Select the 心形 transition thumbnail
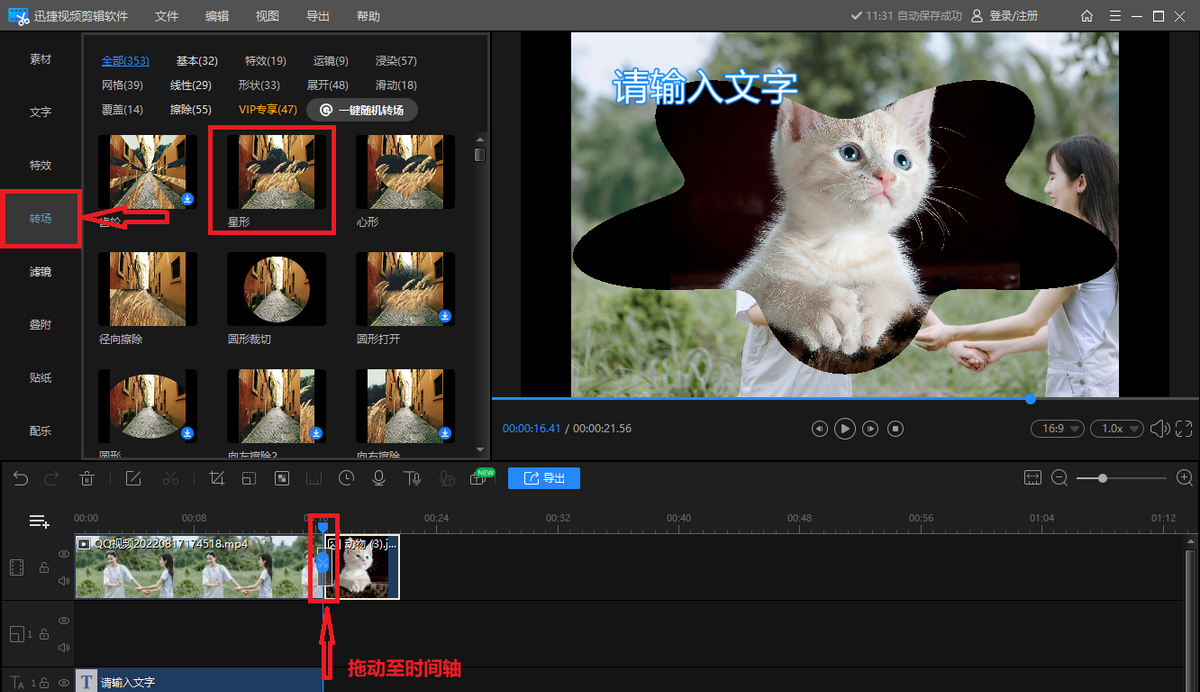Image resolution: width=1200 pixels, height=692 pixels. click(x=405, y=171)
